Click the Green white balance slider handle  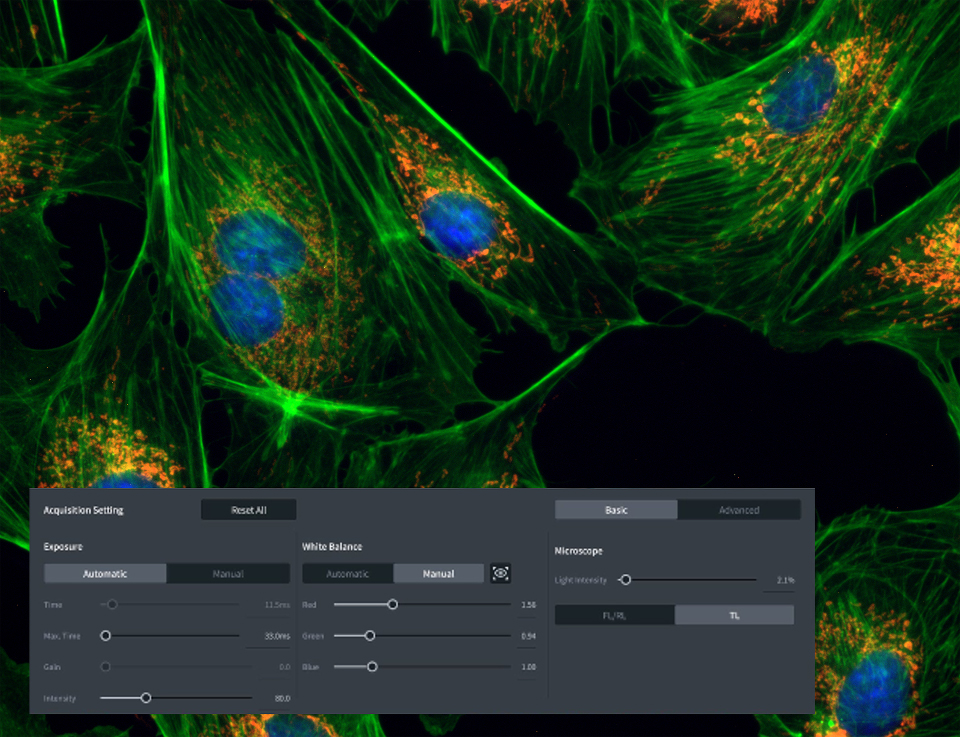[370, 635]
